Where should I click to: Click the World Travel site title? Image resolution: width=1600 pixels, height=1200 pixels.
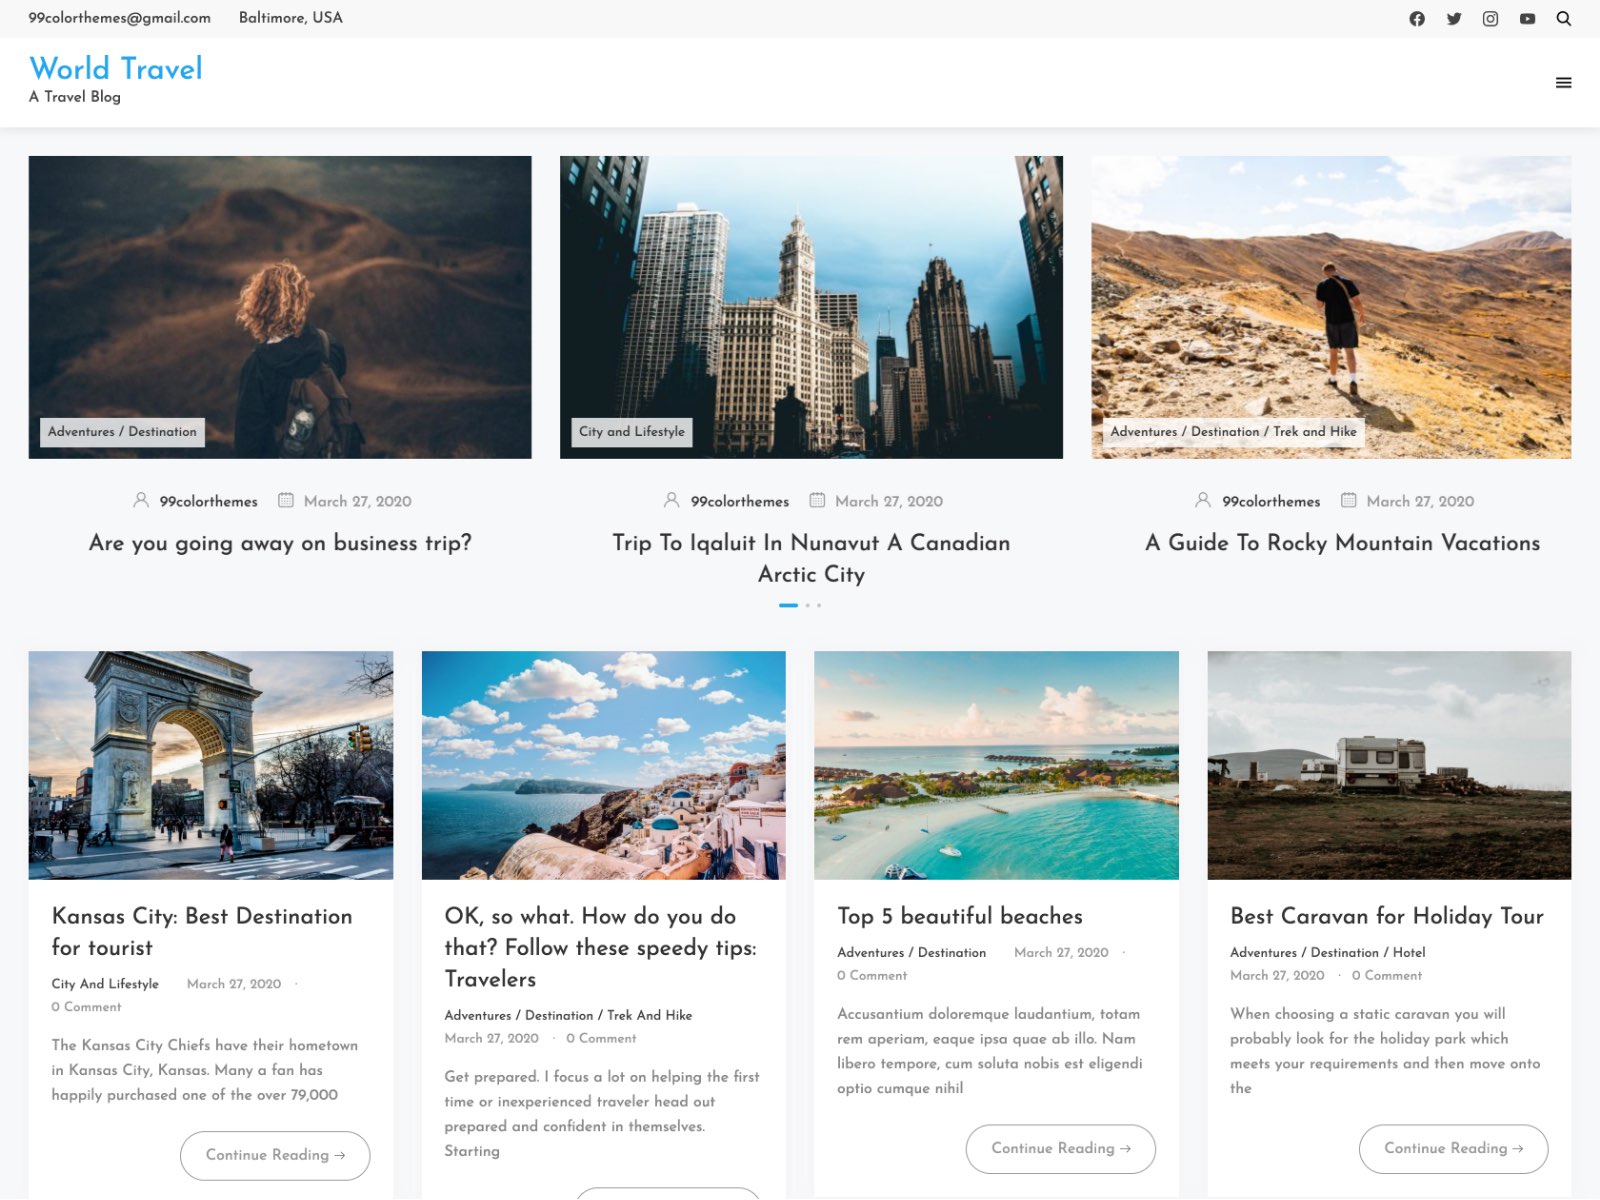pyautogui.click(x=116, y=68)
